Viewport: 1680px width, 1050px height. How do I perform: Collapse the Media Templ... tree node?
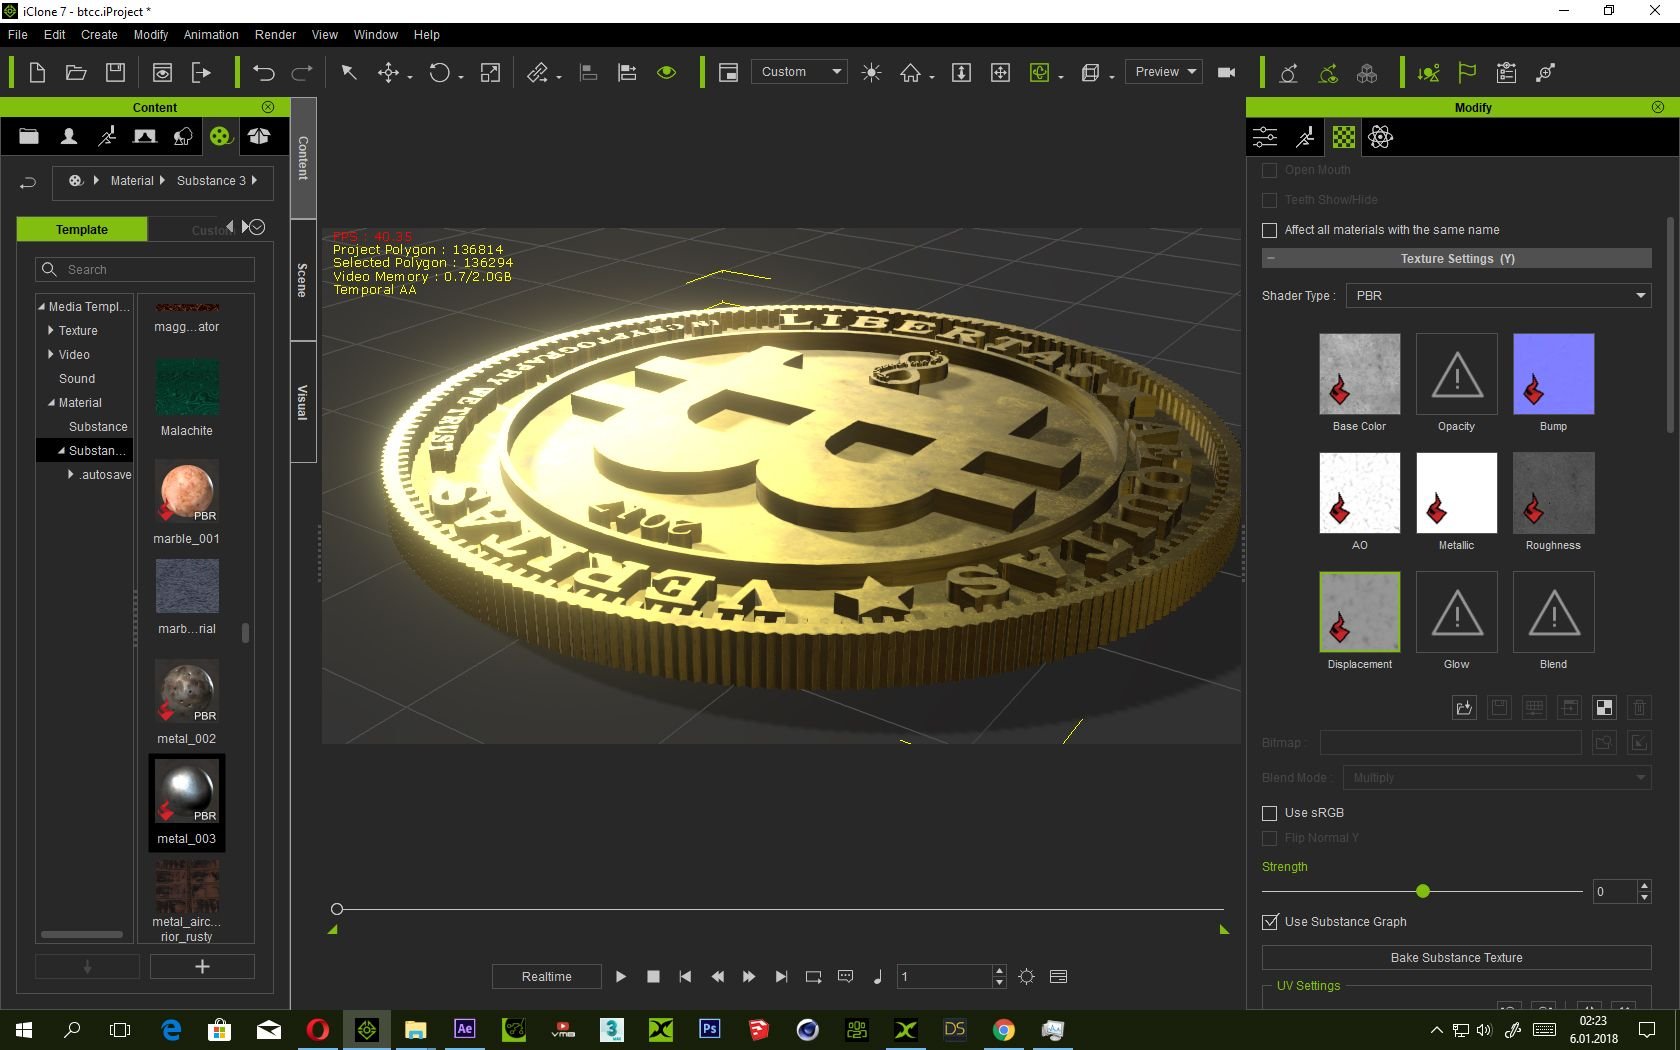point(41,307)
